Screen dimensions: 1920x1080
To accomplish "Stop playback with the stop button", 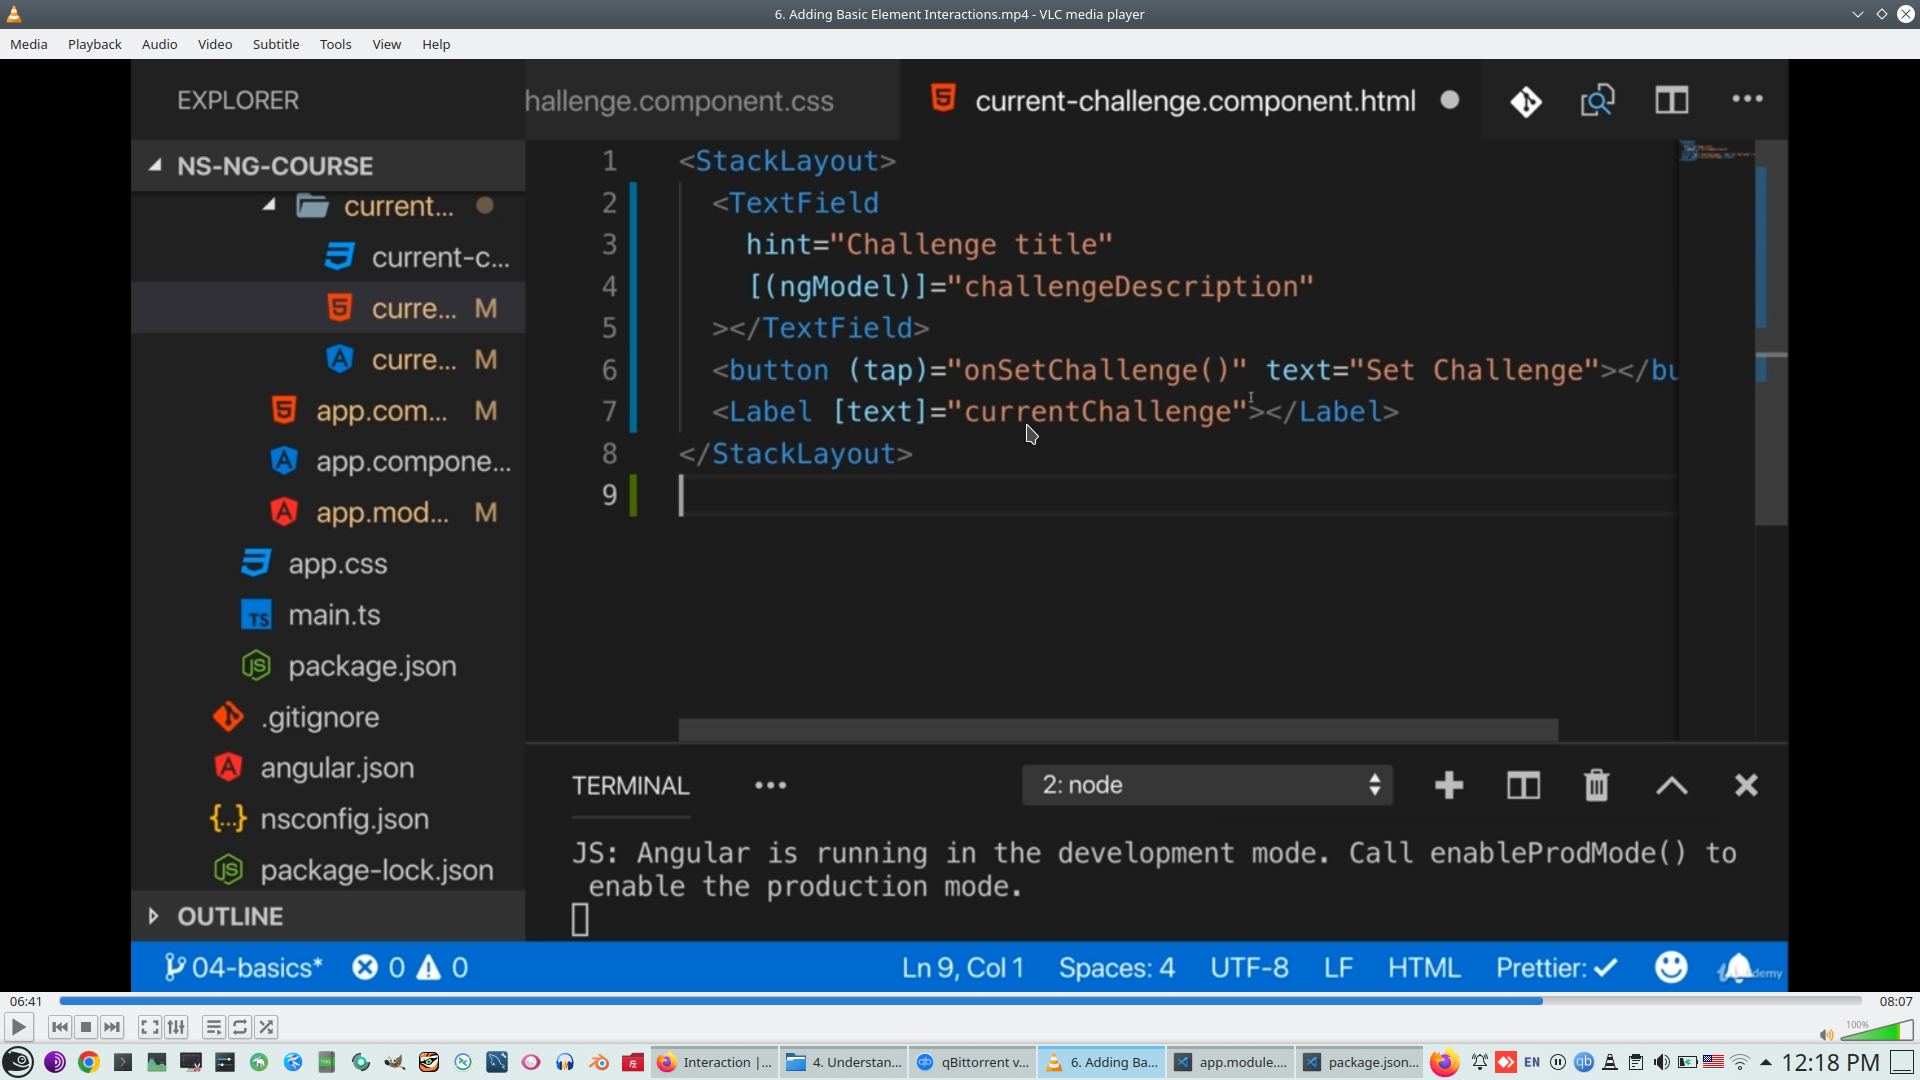I will (86, 1027).
